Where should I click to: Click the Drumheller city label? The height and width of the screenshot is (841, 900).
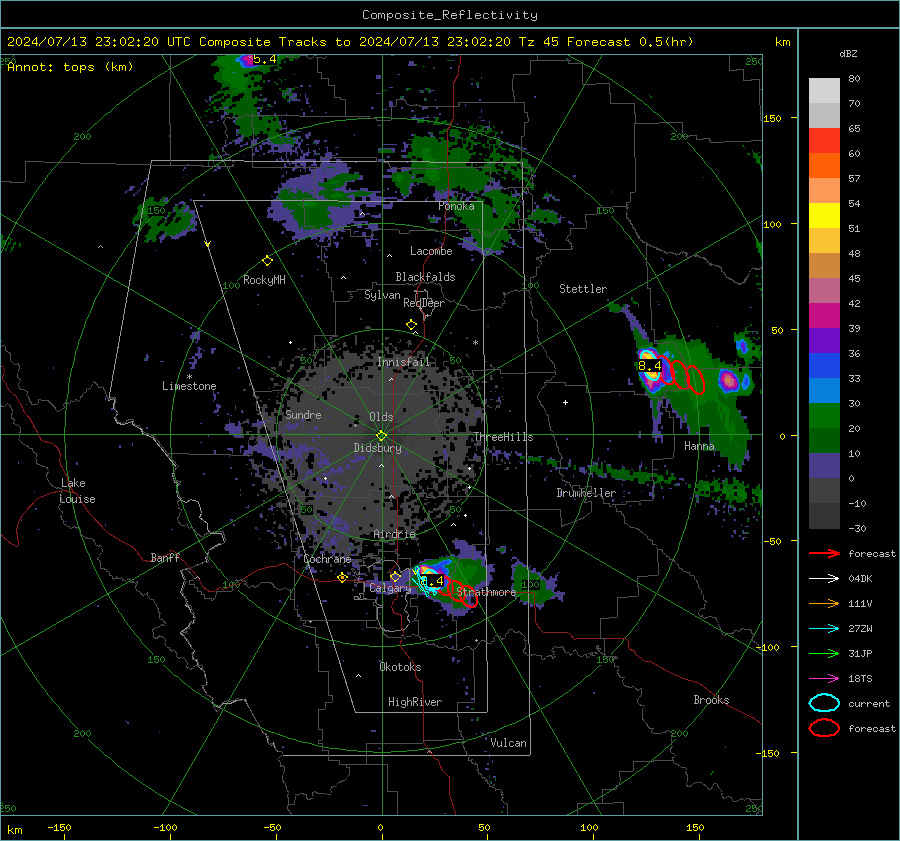click(x=586, y=493)
